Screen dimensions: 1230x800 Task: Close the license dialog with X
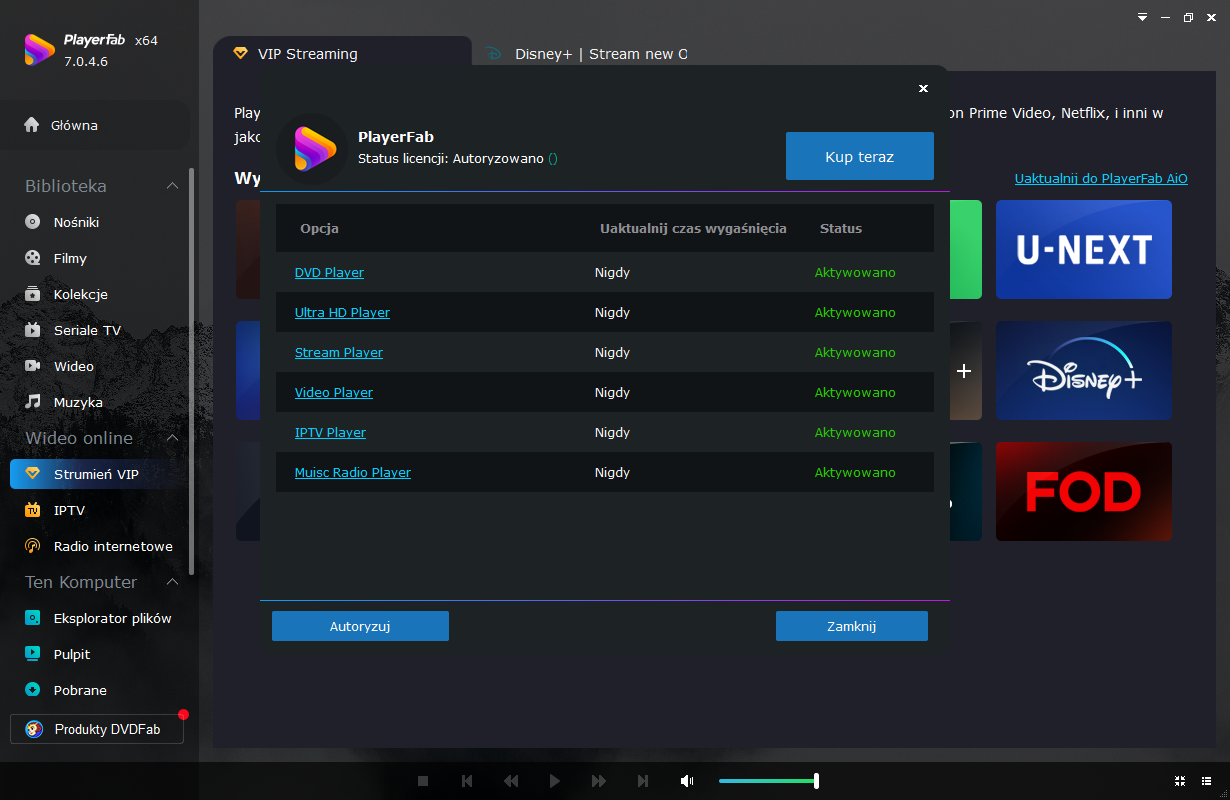(x=923, y=88)
